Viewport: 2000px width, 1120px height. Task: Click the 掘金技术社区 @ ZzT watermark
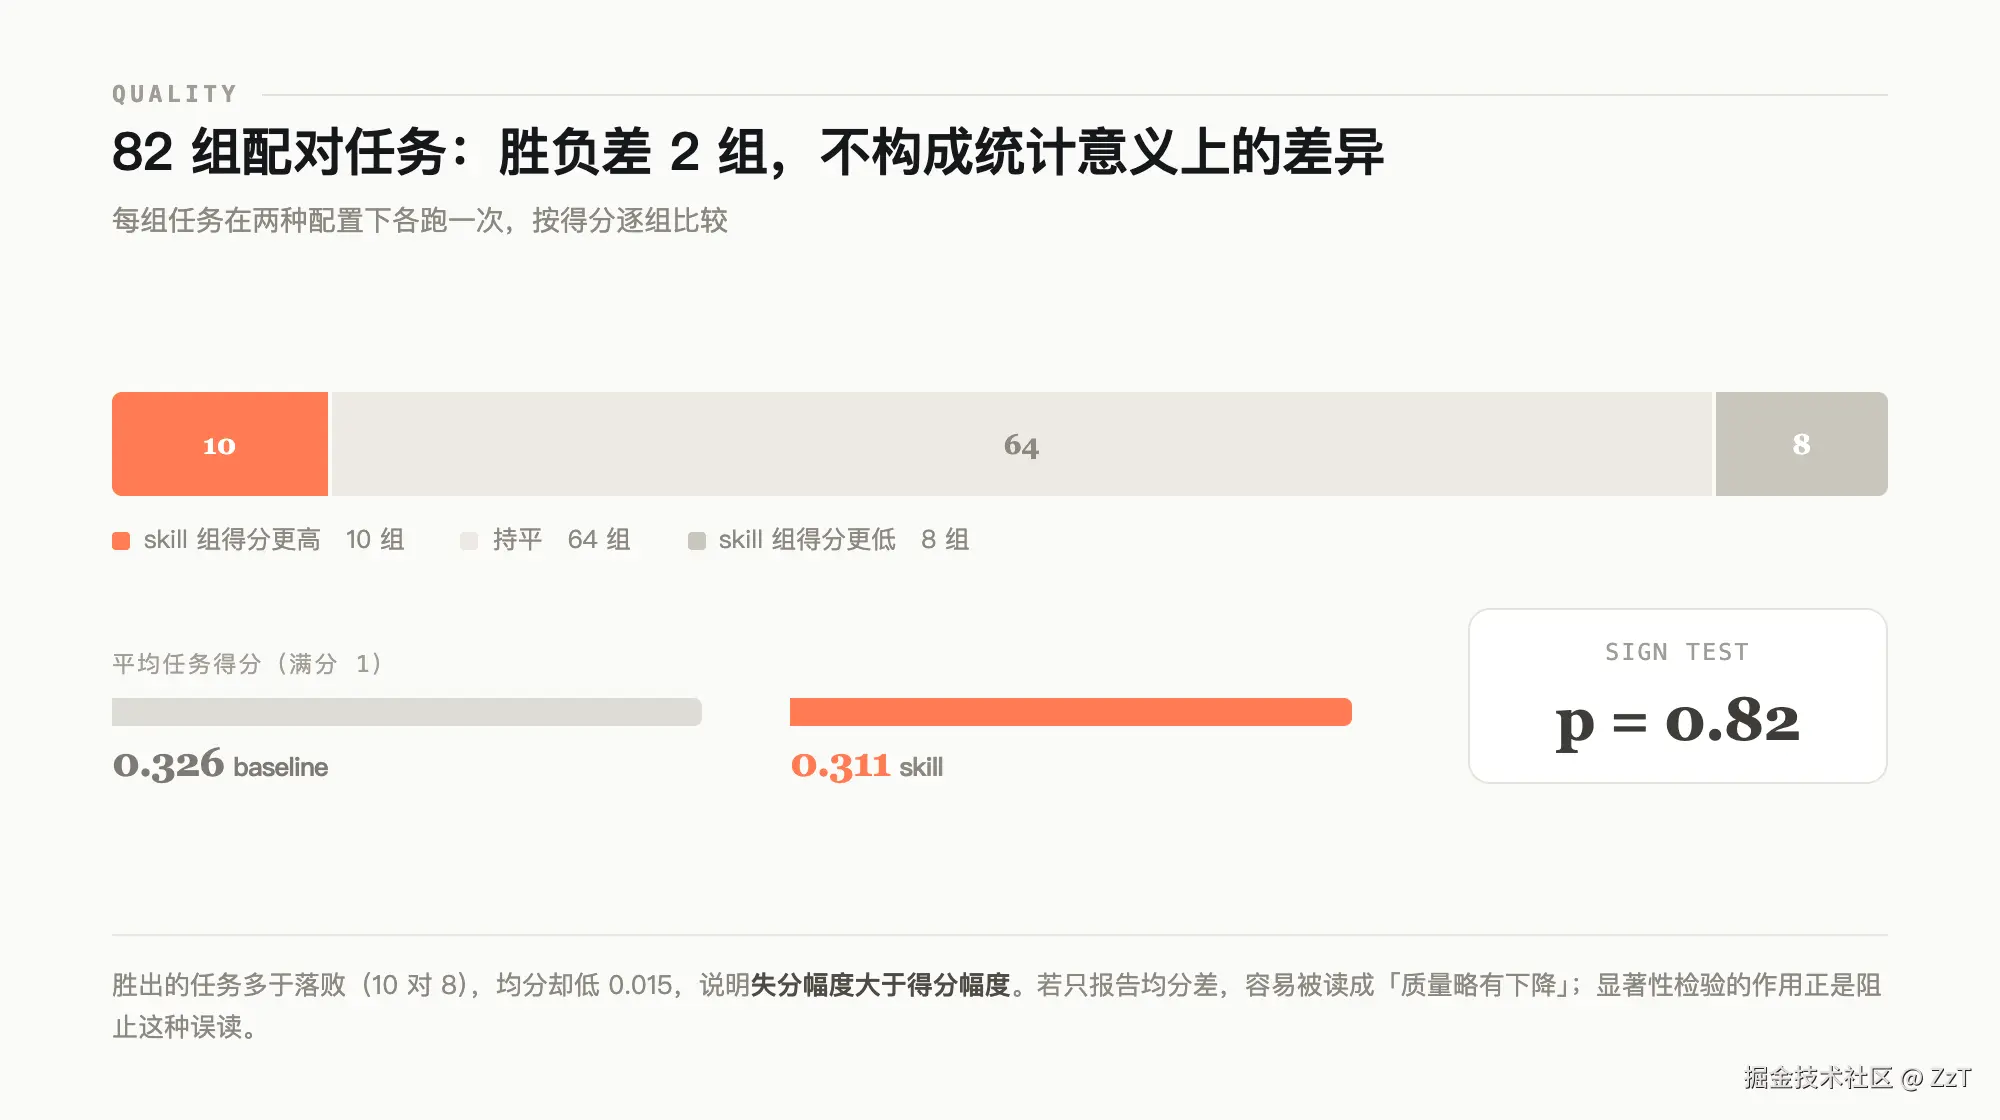click(1858, 1077)
